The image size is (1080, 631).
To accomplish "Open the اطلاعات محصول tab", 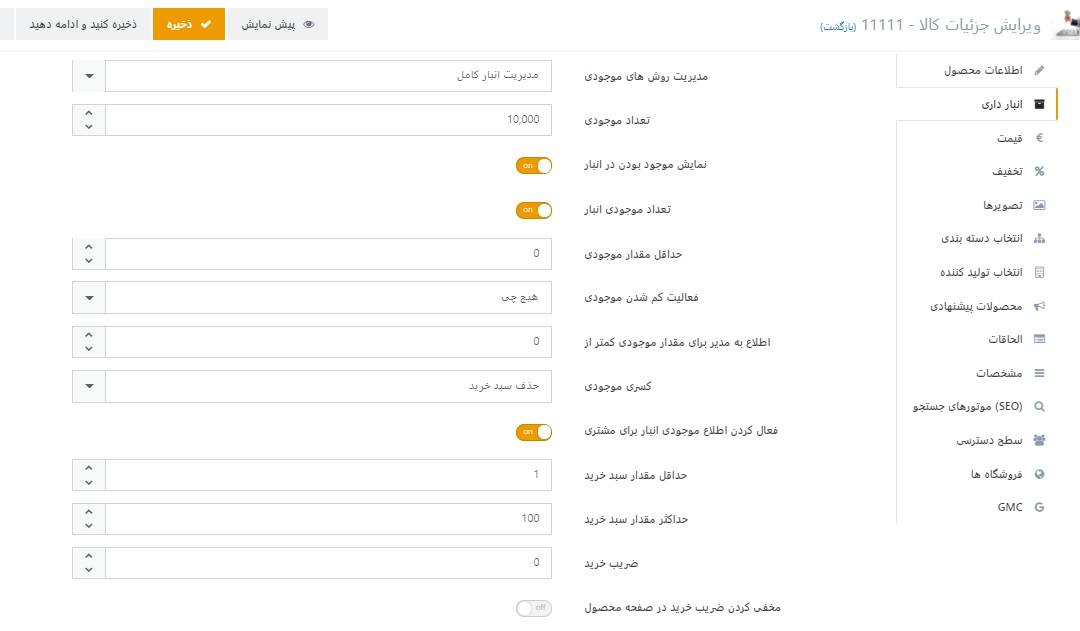I will point(977,70).
